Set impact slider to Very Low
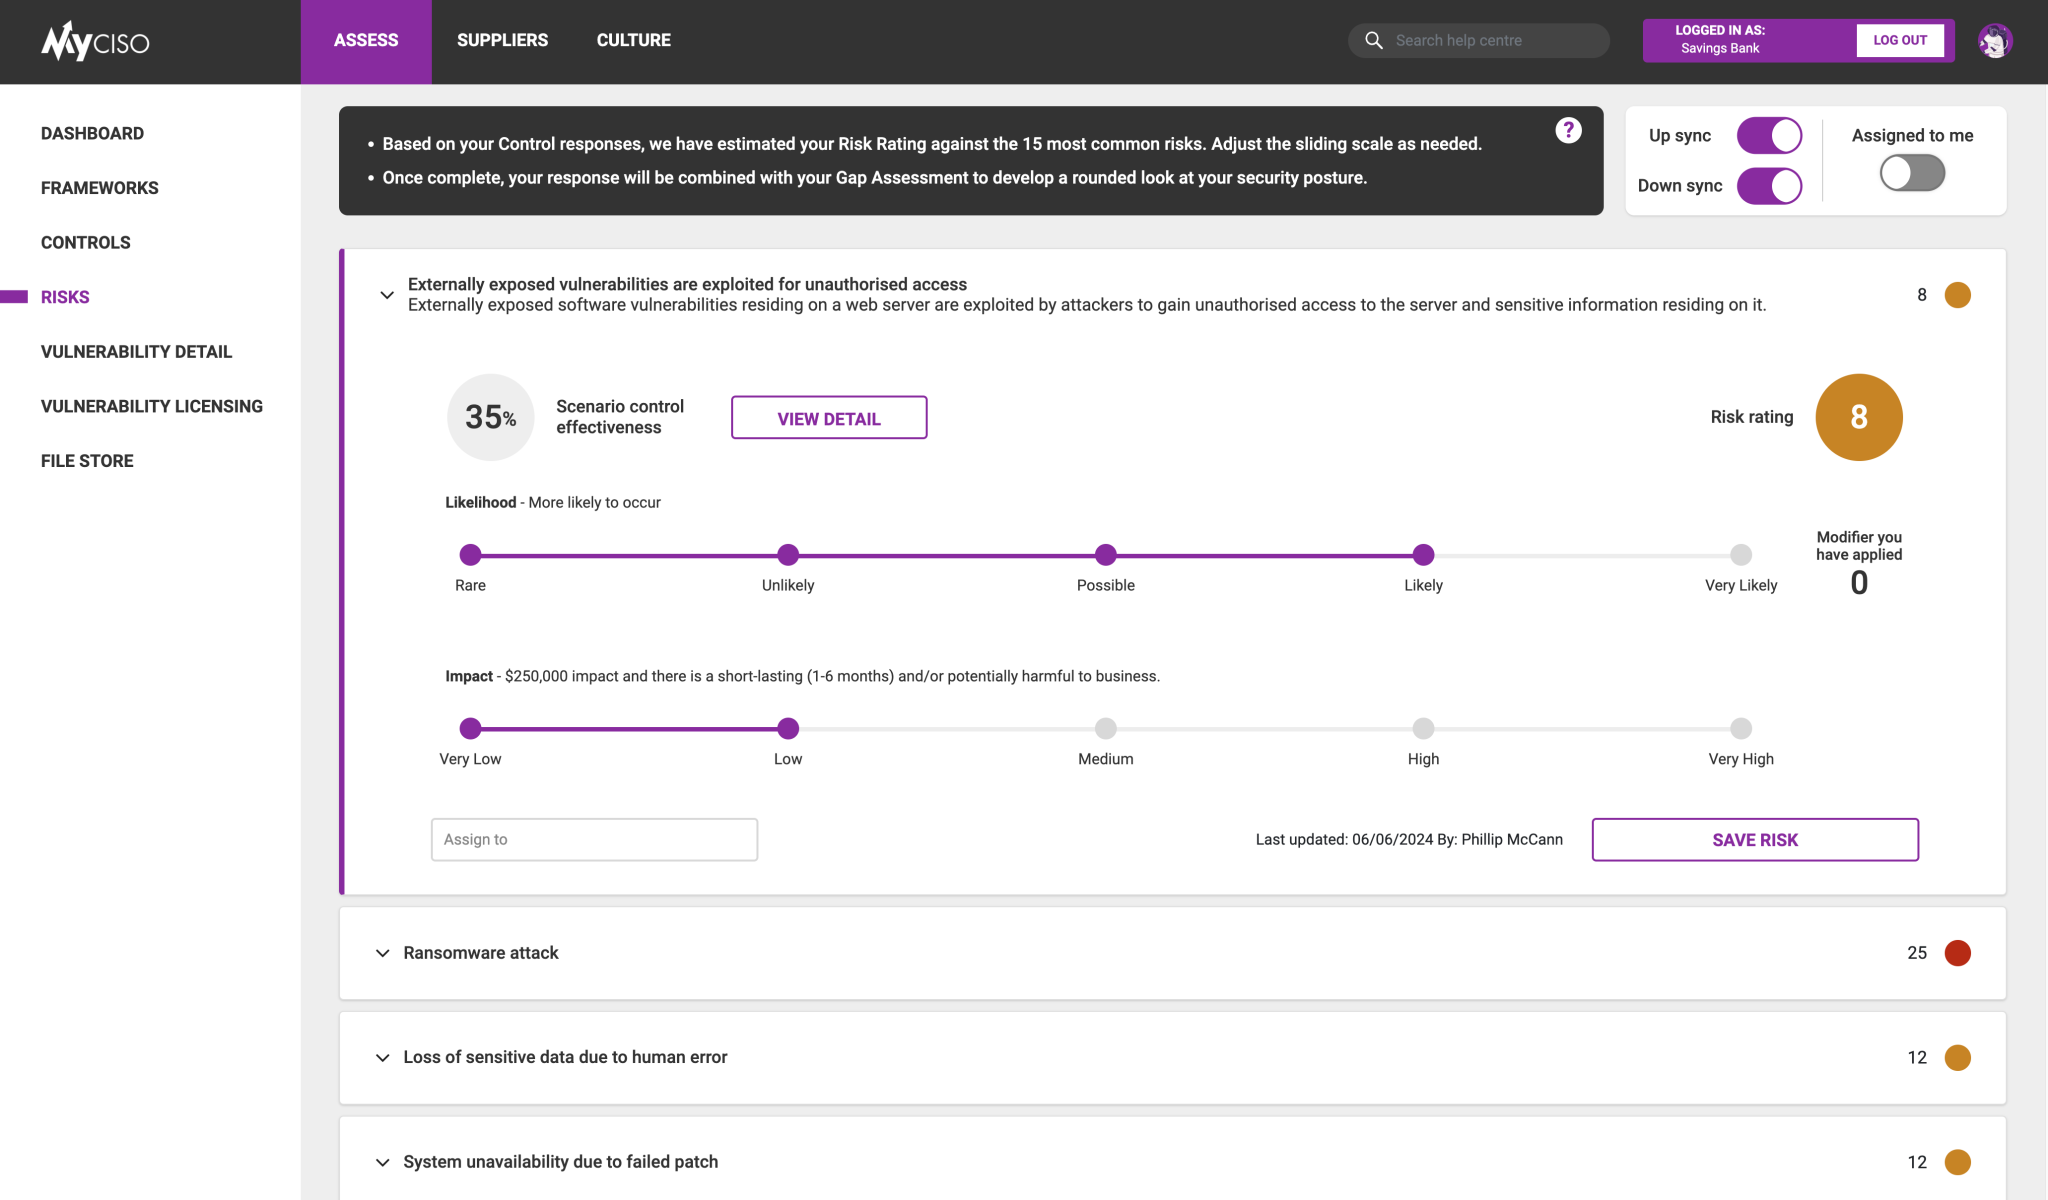 click(x=470, y=728)
